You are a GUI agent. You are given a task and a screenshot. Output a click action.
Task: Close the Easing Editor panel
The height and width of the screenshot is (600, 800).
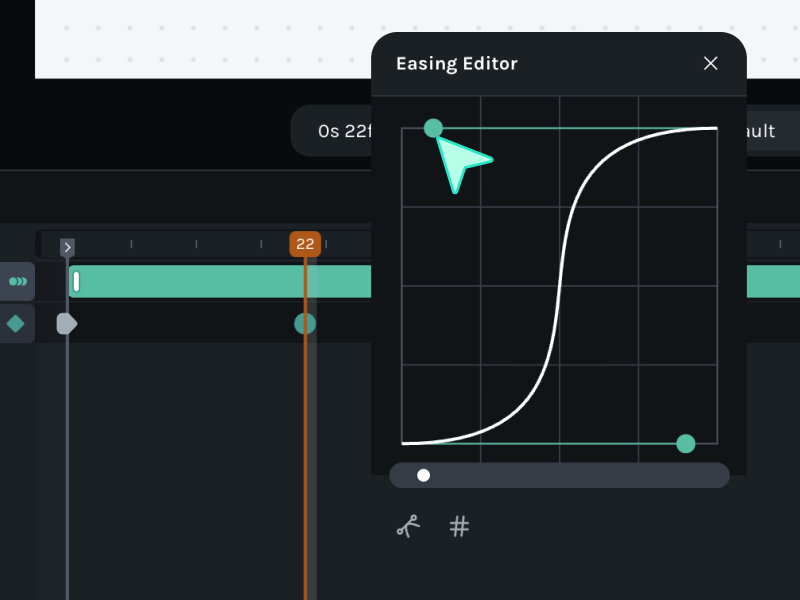pos(711,63)
